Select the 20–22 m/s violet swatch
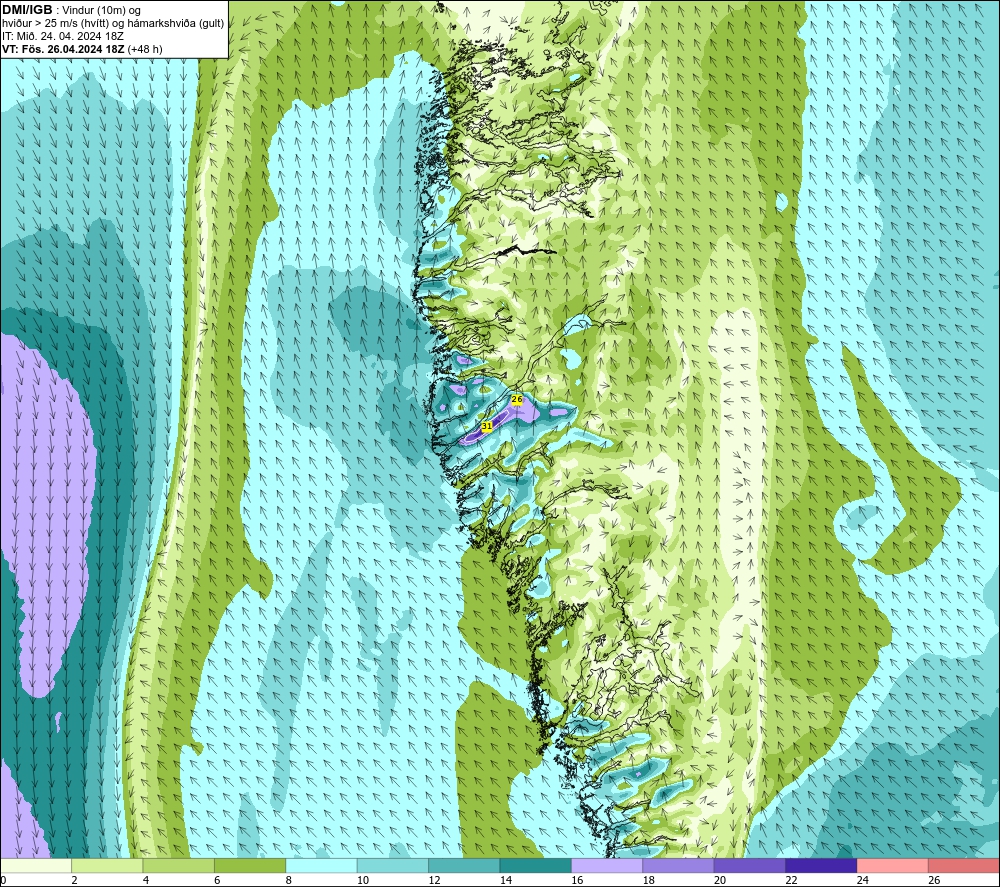1000x887 pixels. 750,865
